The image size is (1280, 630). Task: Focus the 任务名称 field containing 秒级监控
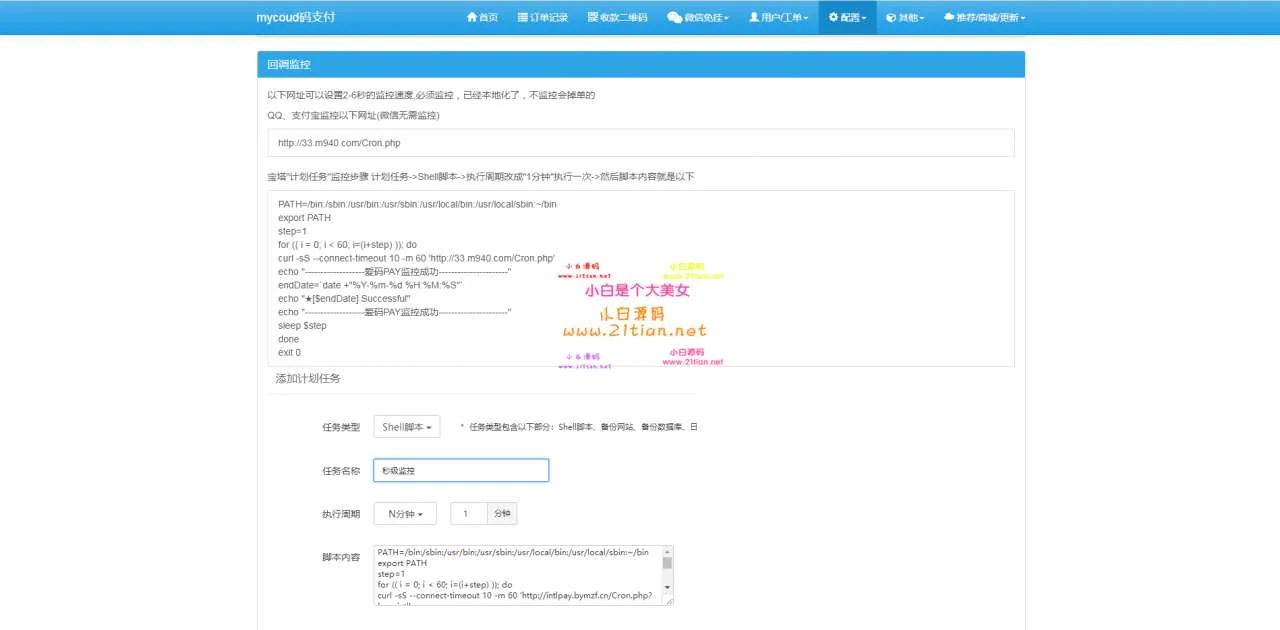click(461, 470)
